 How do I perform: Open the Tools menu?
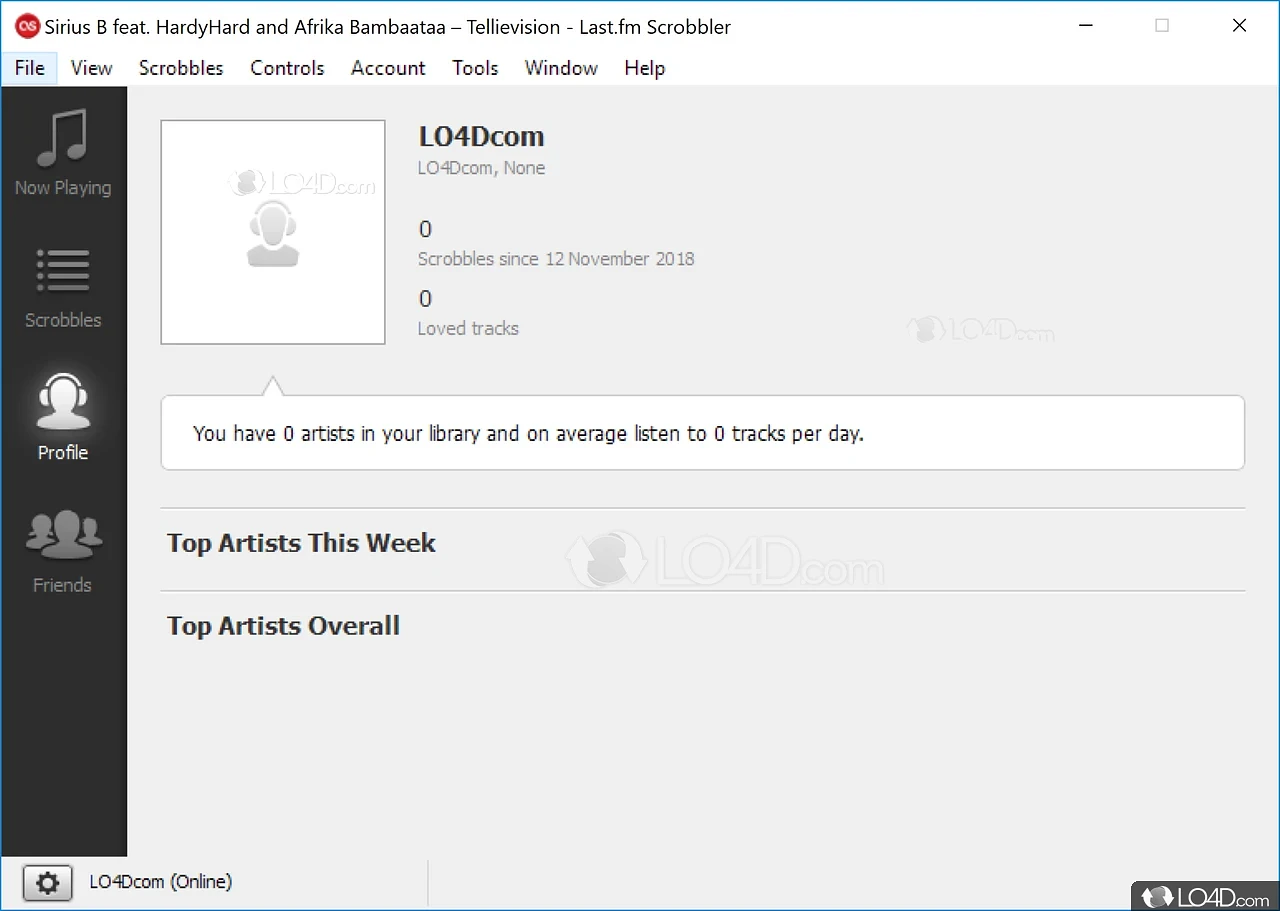tap(475, 68)
